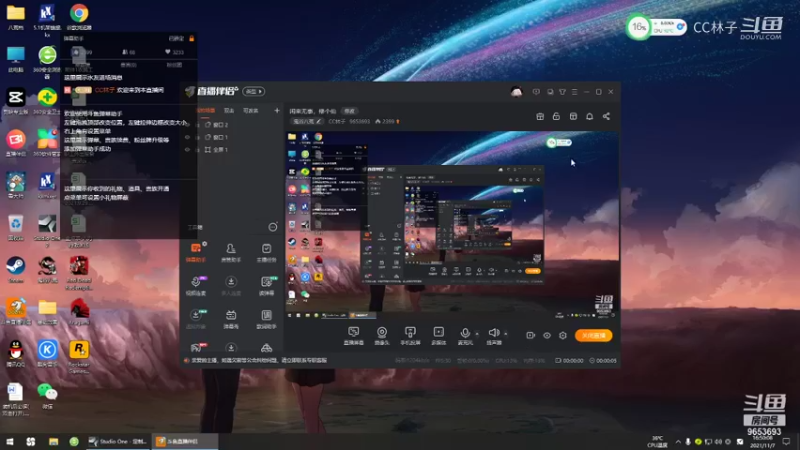The height and width of the screenshot is (450, 800).
Task: Toggle preview eye icon near stream button
Action: coord(547,335)
